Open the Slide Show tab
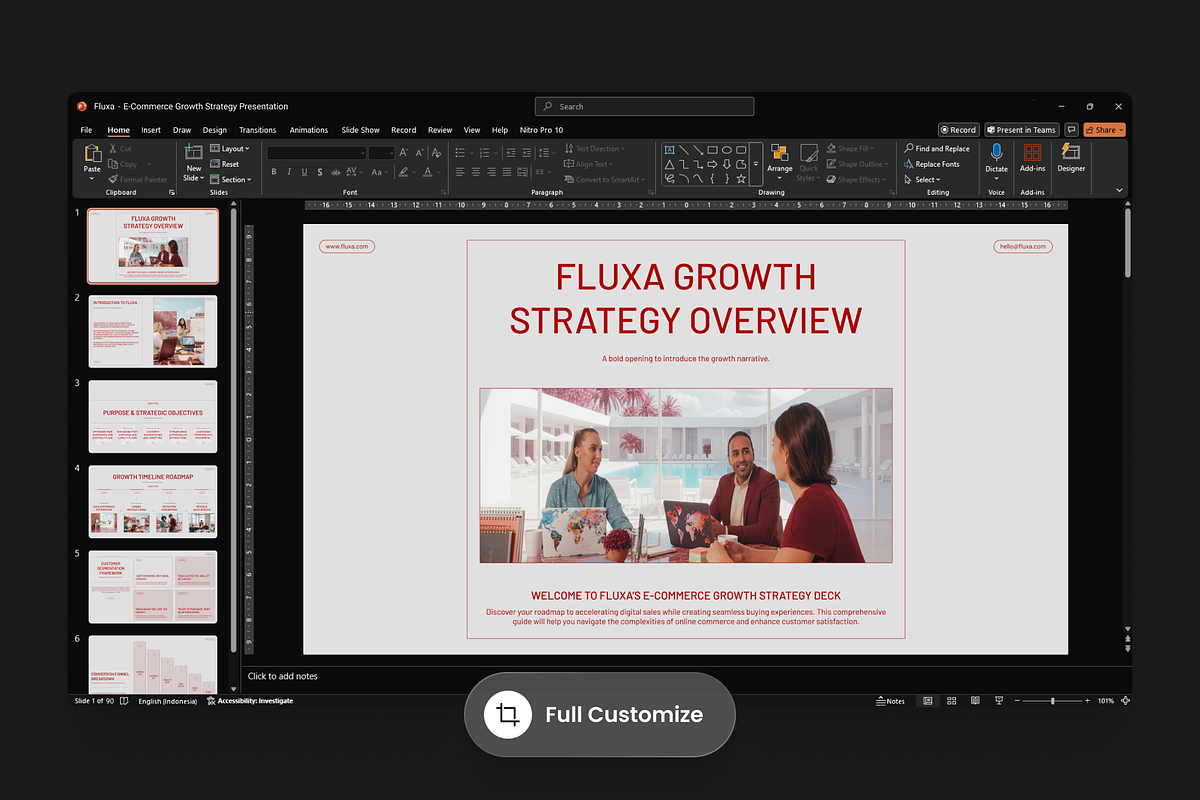Viewport: 1200px width, 800px height. (360, 130)
